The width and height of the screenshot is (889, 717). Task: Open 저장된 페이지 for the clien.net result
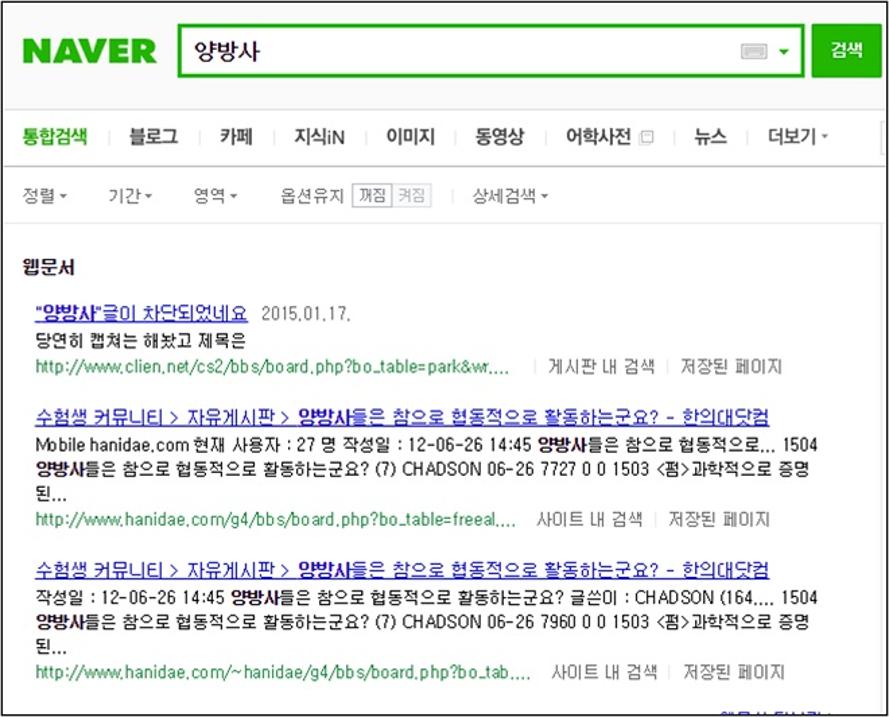731,367
